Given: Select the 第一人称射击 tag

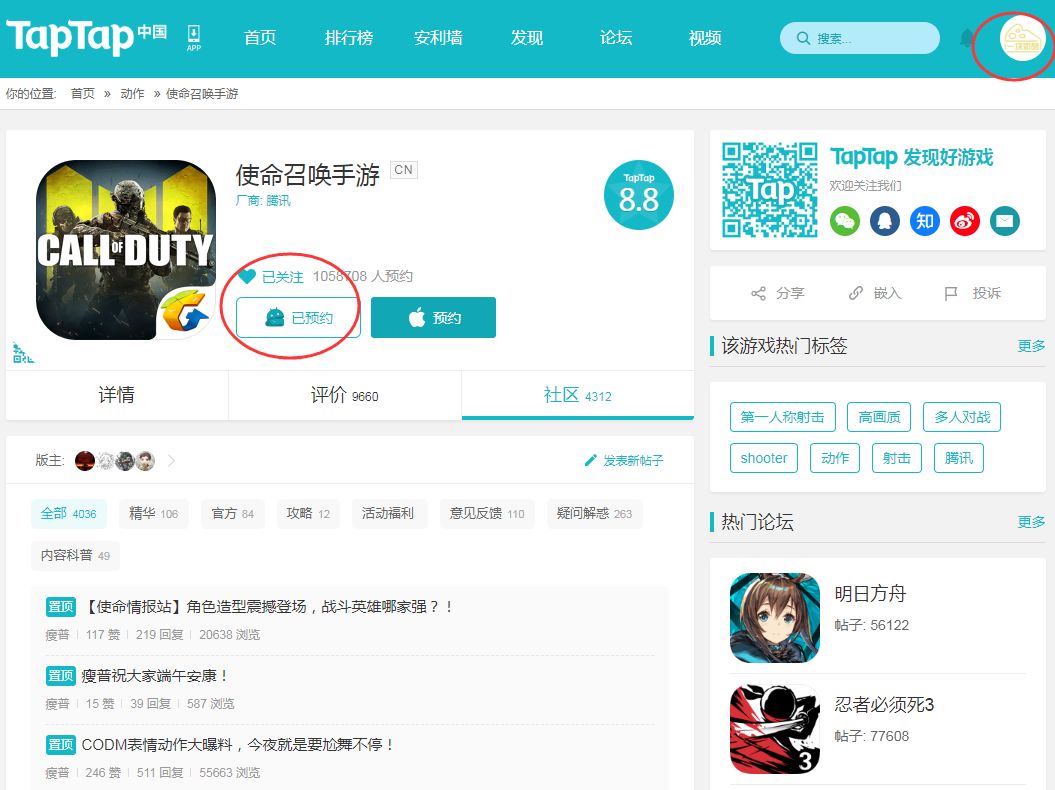Looking at the screenshot, I should click(783, 417).
